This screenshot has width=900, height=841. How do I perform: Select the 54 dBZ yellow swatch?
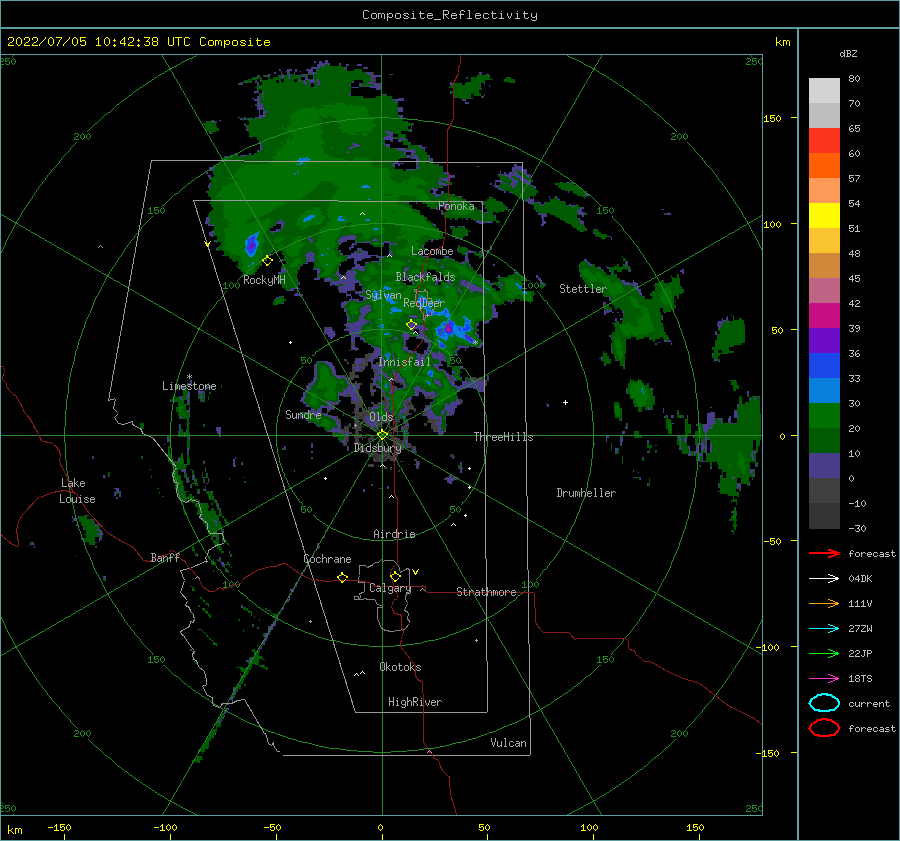click(824, 215)
